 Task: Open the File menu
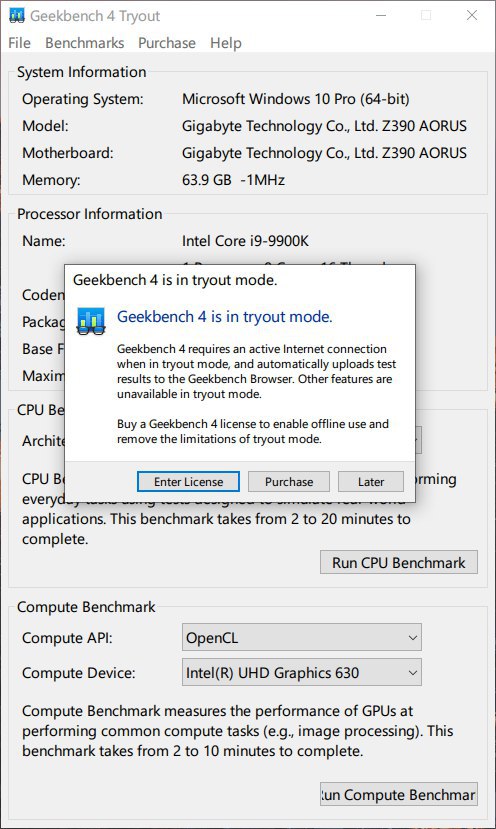coord(20,43)
